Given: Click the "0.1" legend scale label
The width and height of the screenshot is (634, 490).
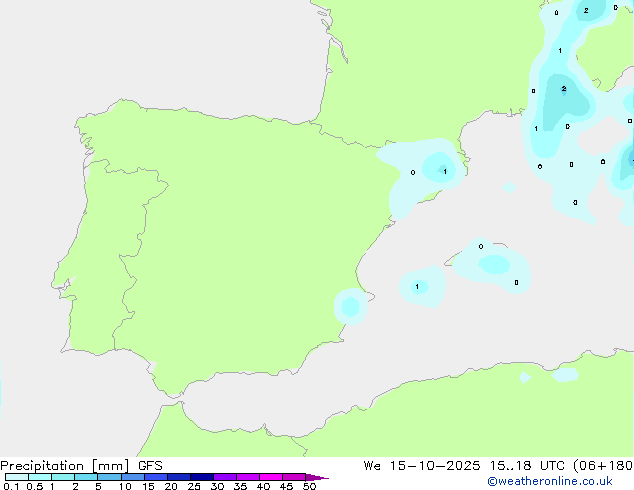Looking at the screenshot, I should (x=11, y=486).
